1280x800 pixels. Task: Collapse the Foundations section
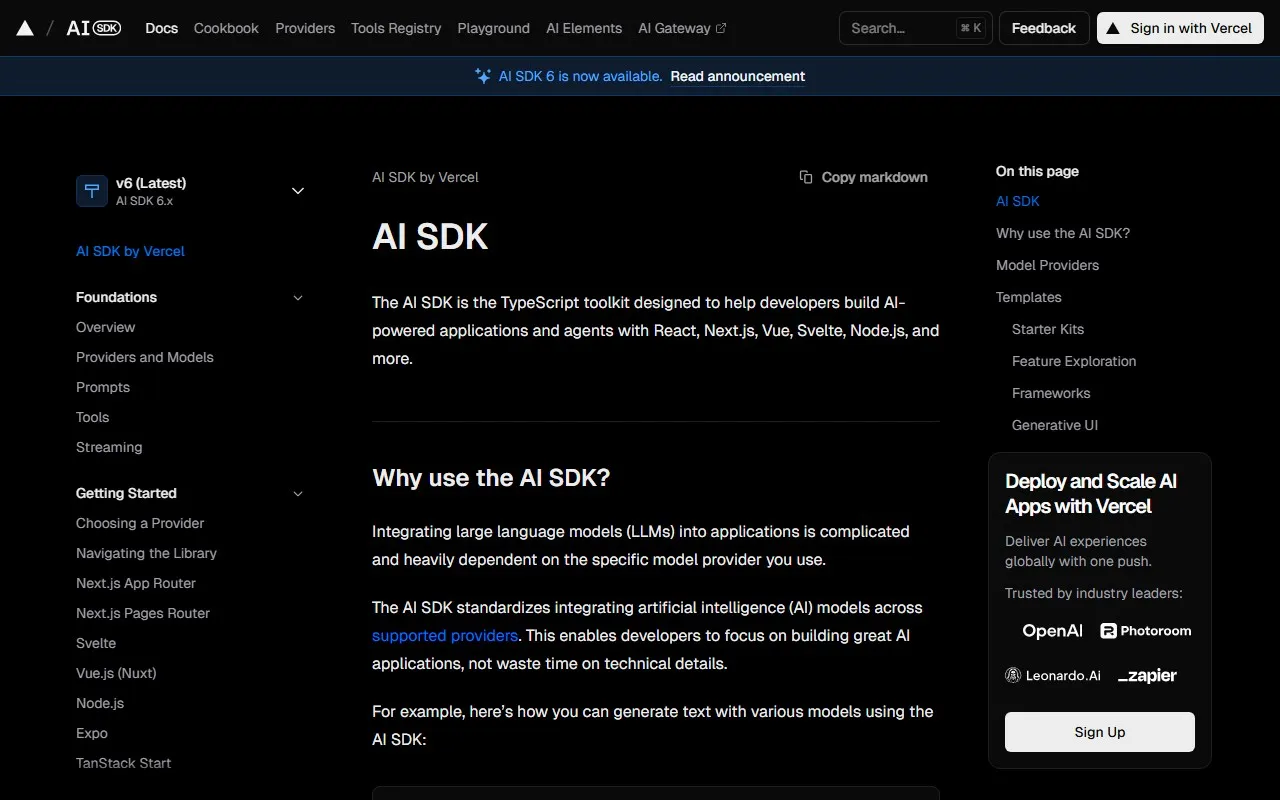(x=297, y=297)
